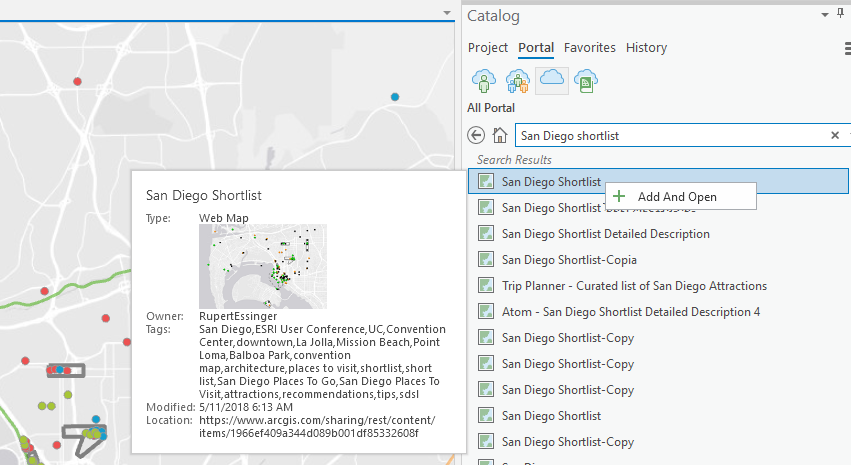Click the Search Results heading
This screenshot has height=465, width=851.
(x=514, y=160)
